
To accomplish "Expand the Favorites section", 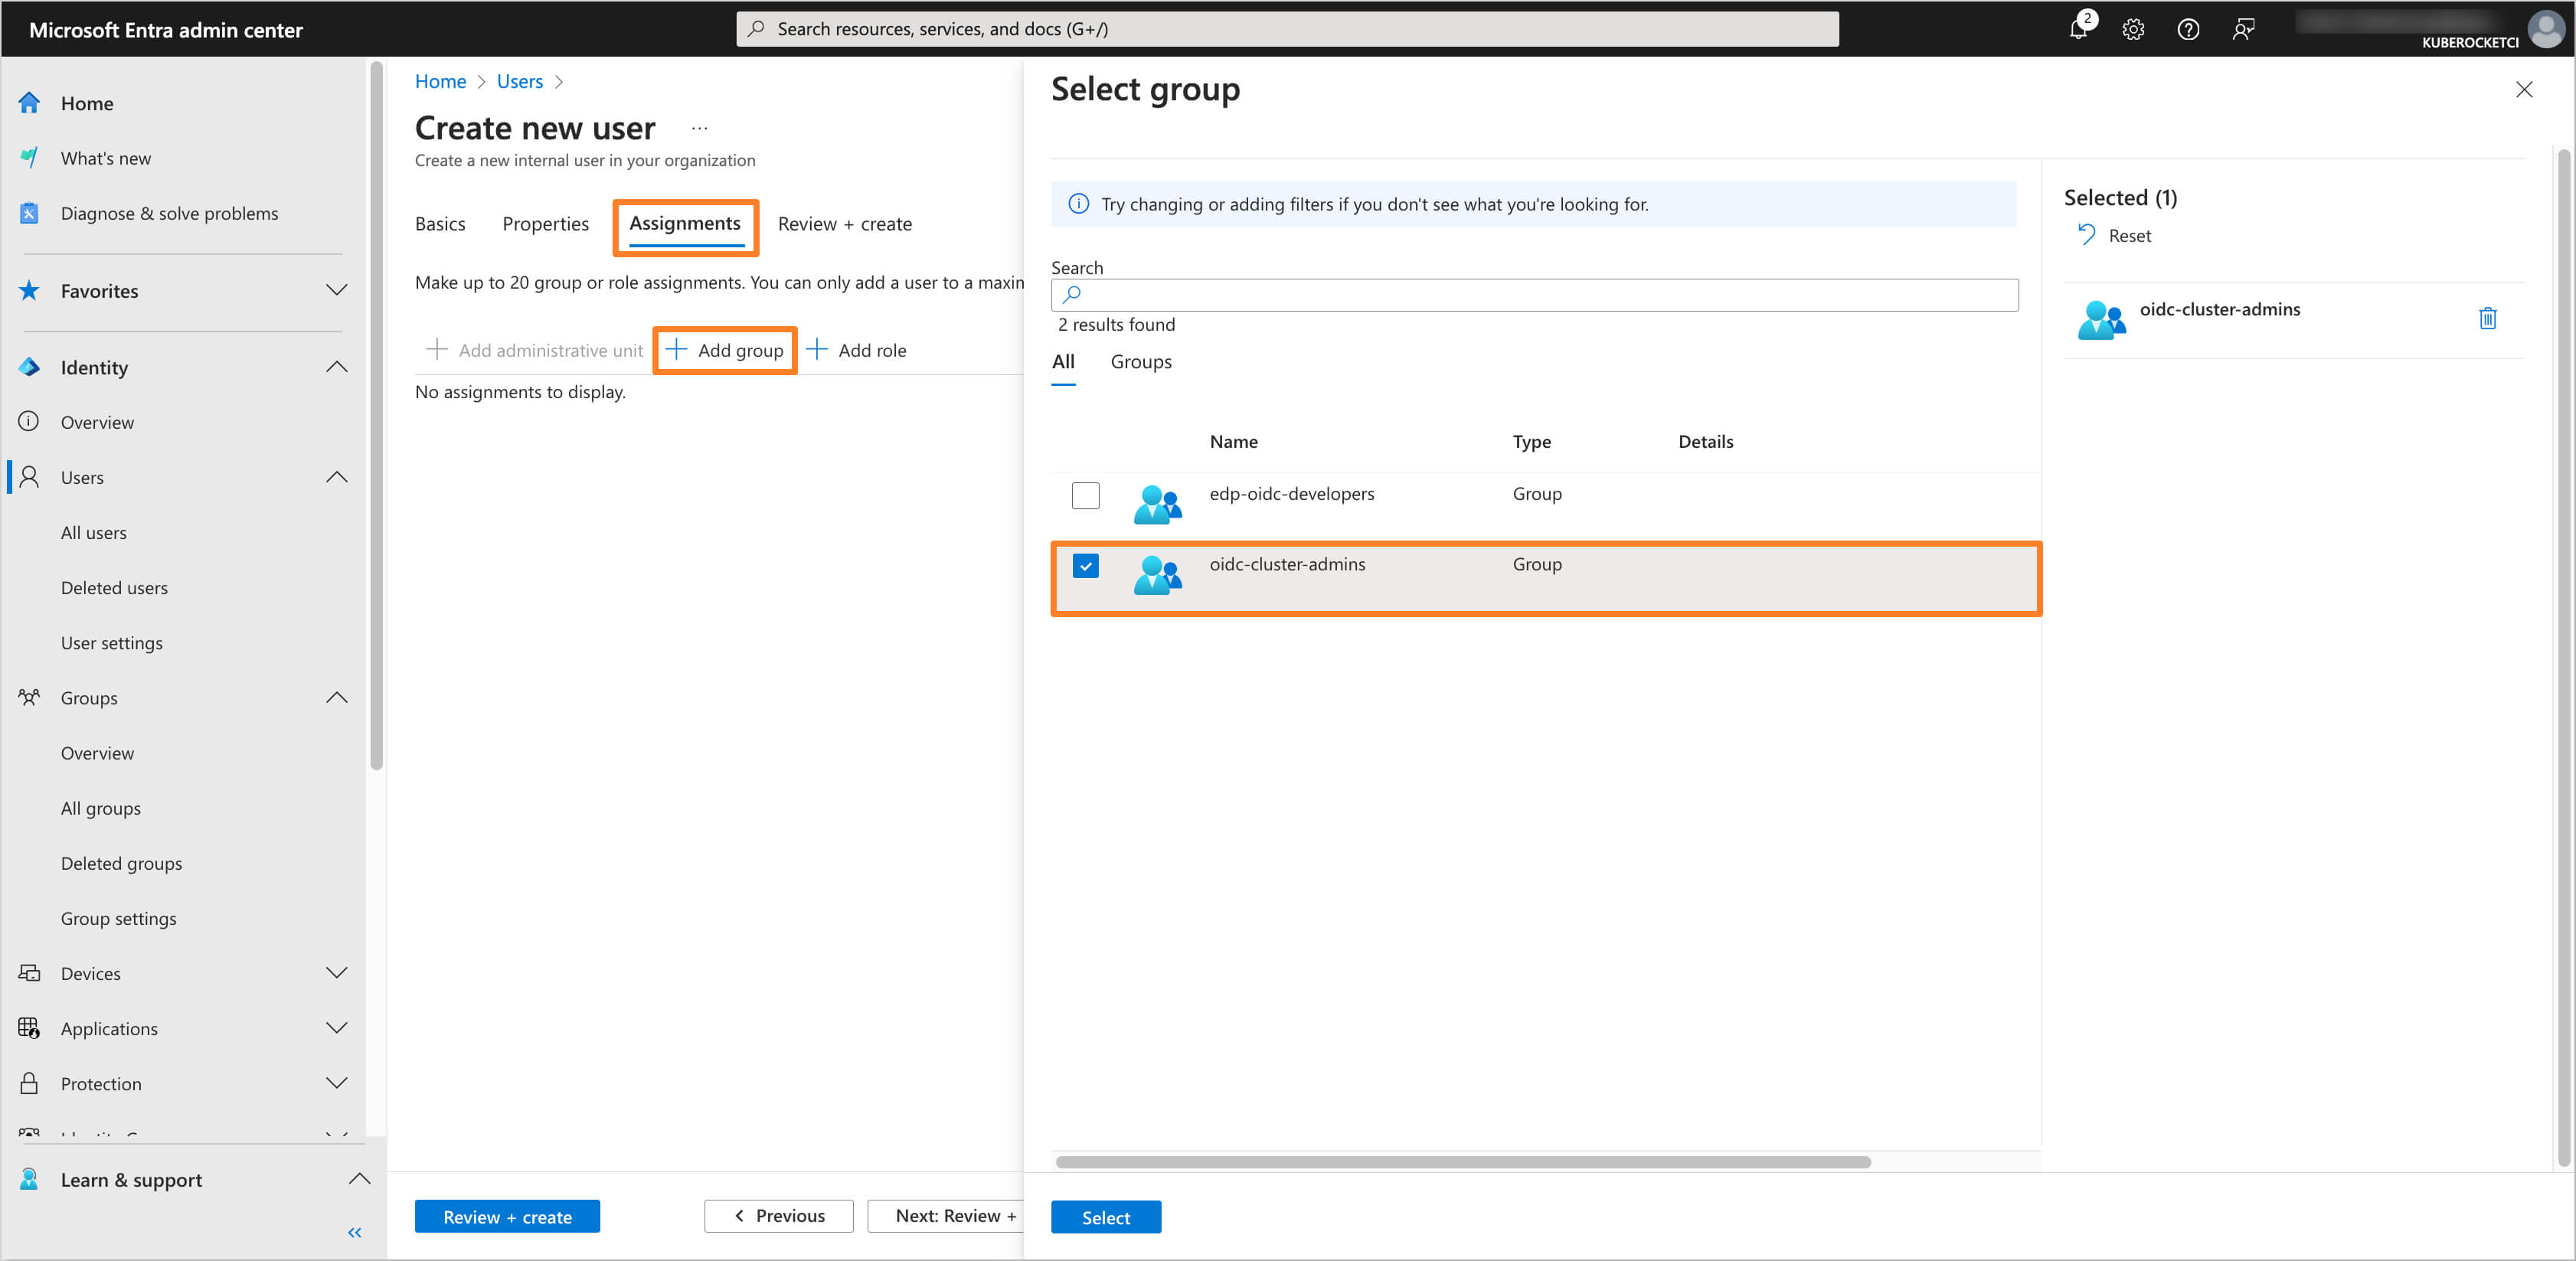I will pos(336,291).
